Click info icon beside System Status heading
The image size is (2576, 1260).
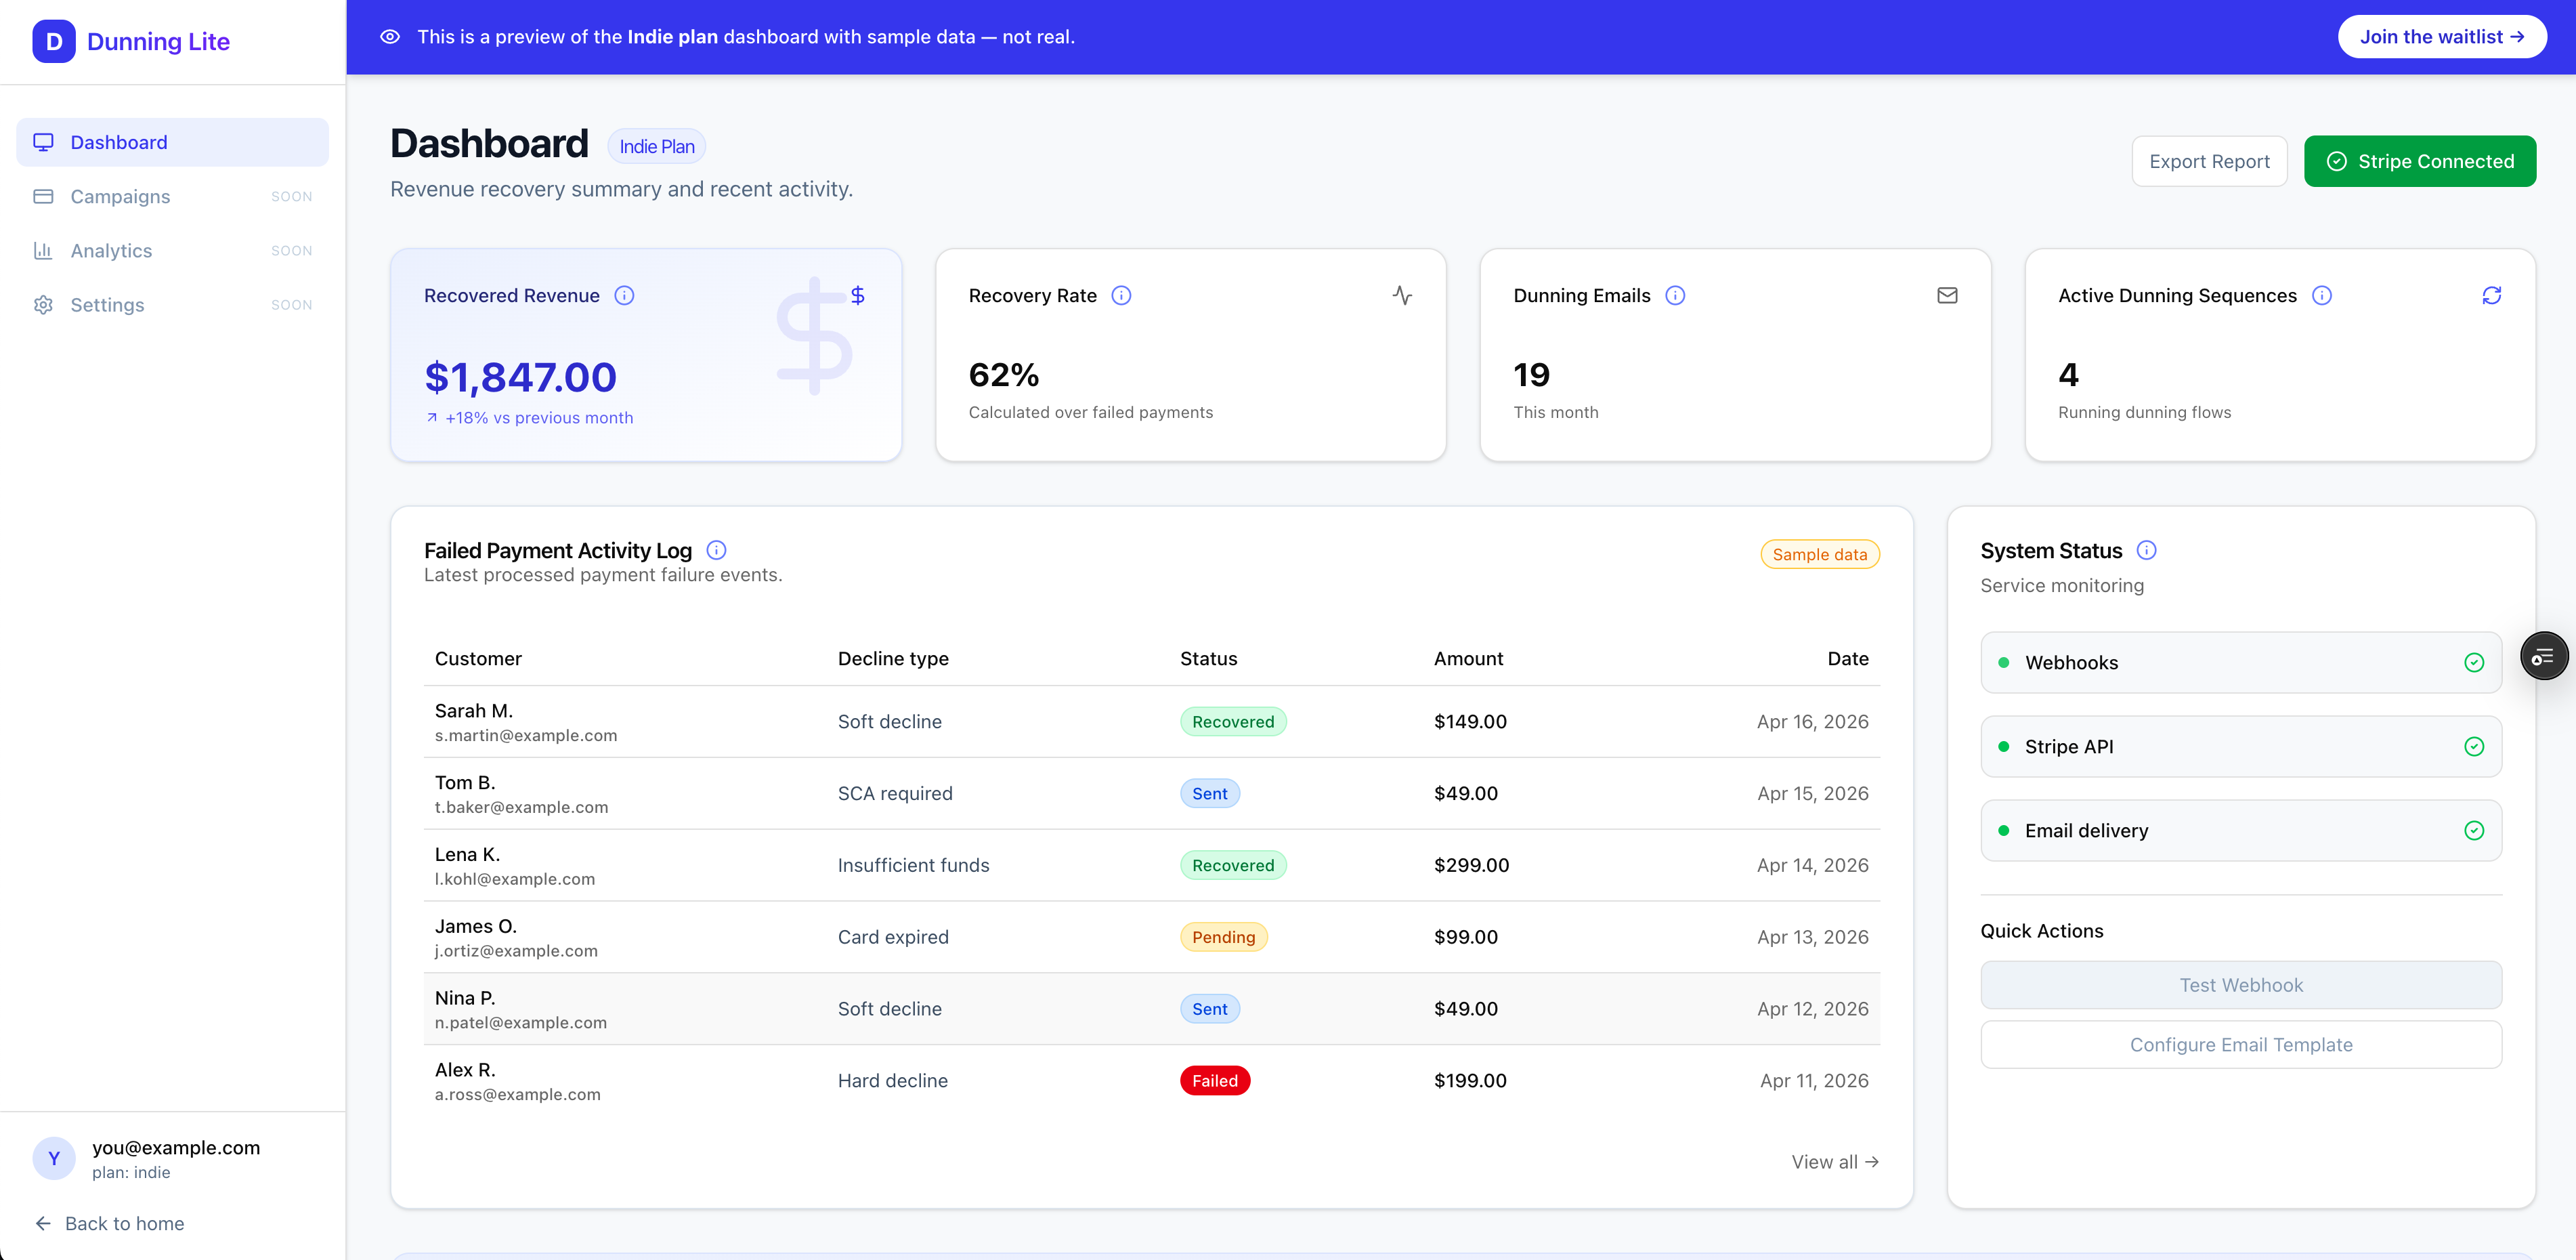tap(2146, 550)
